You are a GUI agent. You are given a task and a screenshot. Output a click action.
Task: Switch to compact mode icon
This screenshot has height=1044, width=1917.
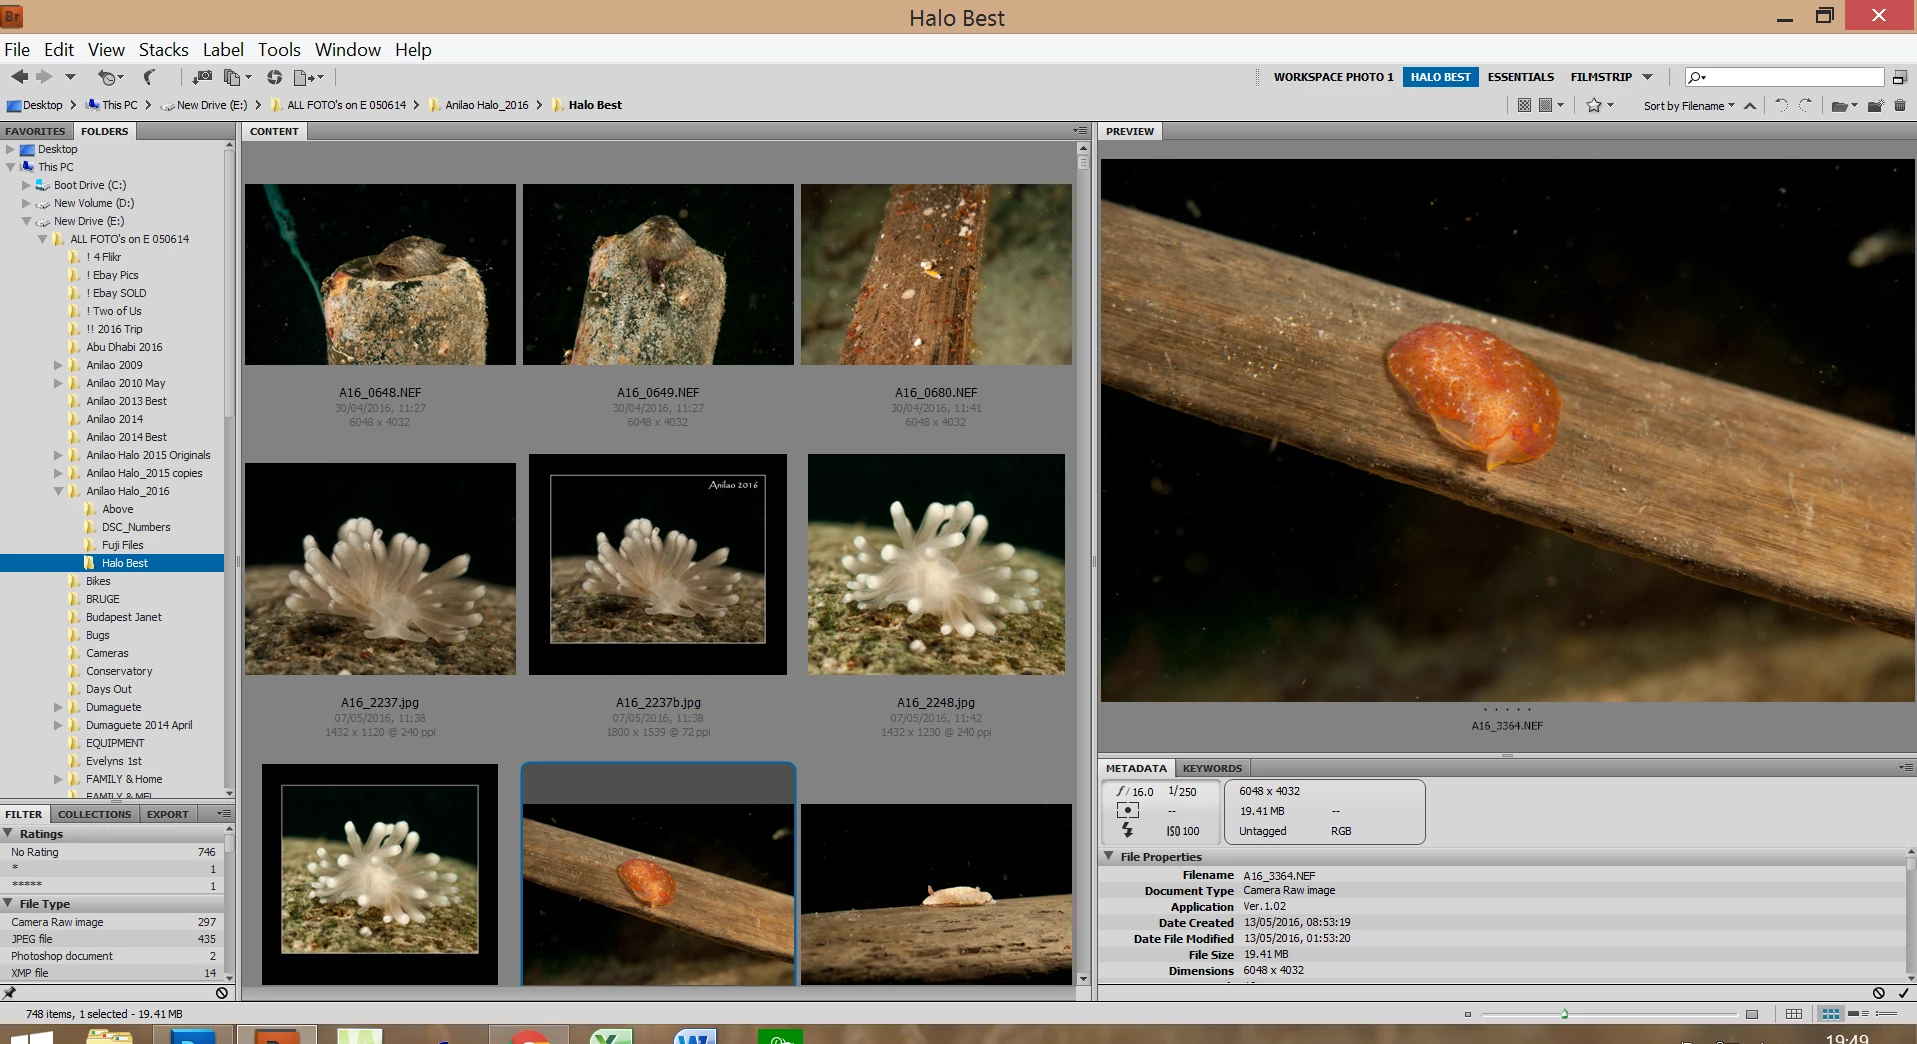tap(1899, 77)
